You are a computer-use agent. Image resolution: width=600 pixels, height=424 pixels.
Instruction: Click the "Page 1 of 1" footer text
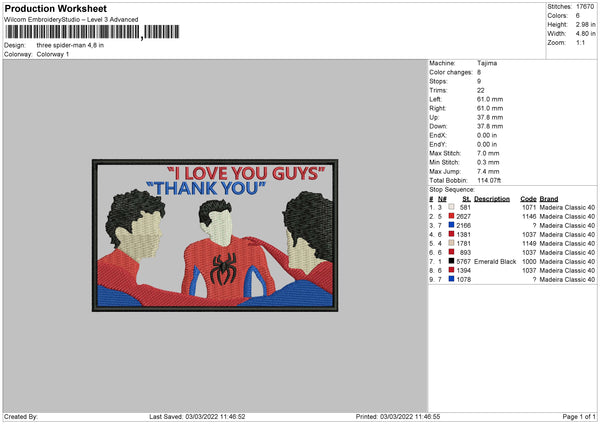579,417
